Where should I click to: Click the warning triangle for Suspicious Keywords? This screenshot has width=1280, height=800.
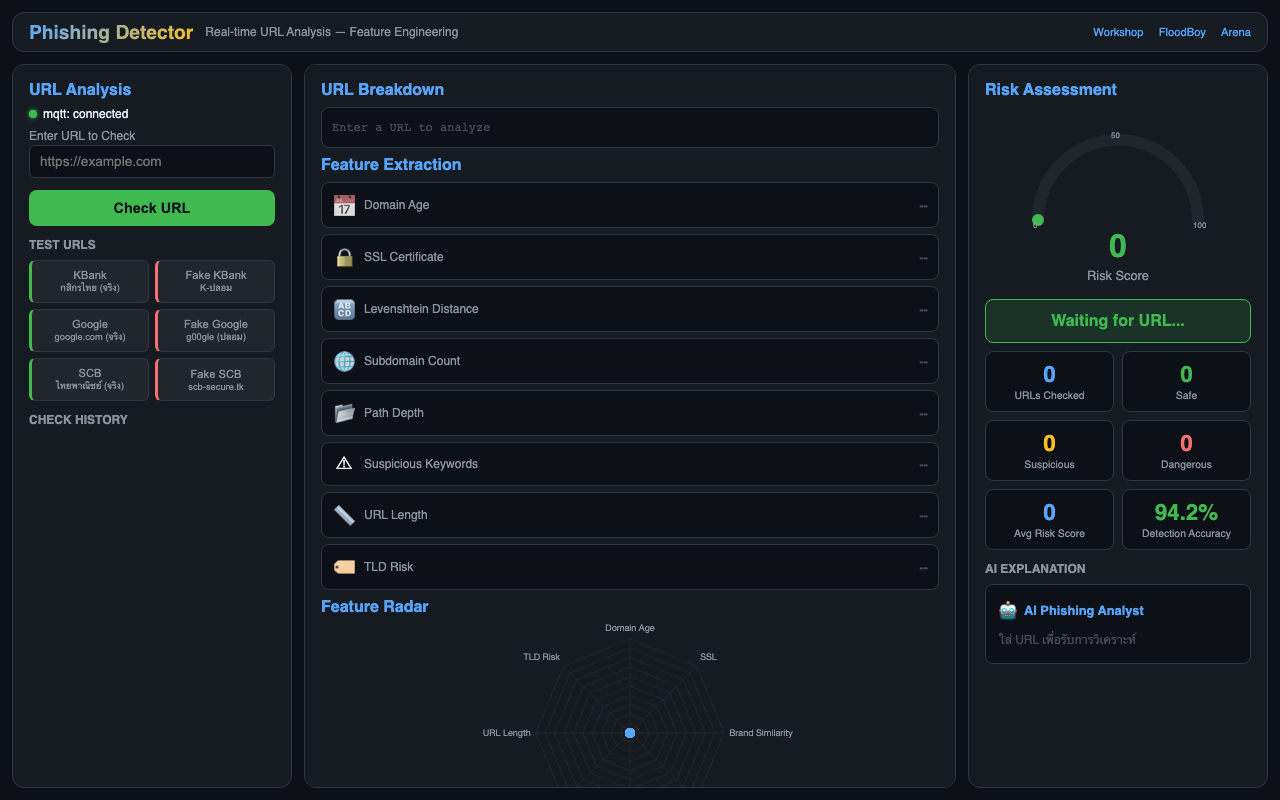(x=344, y=464)
